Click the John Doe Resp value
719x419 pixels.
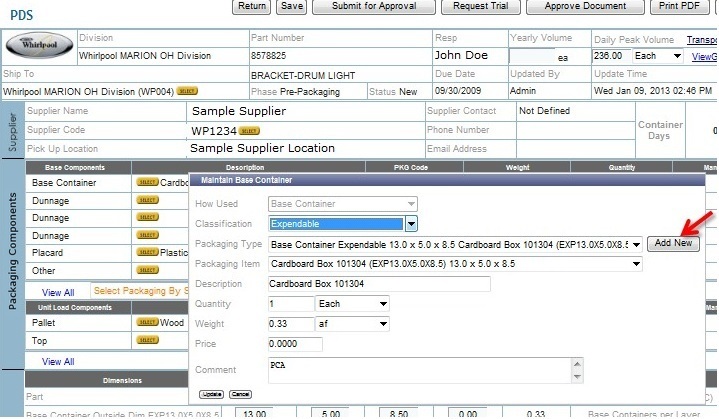[461, 55]
